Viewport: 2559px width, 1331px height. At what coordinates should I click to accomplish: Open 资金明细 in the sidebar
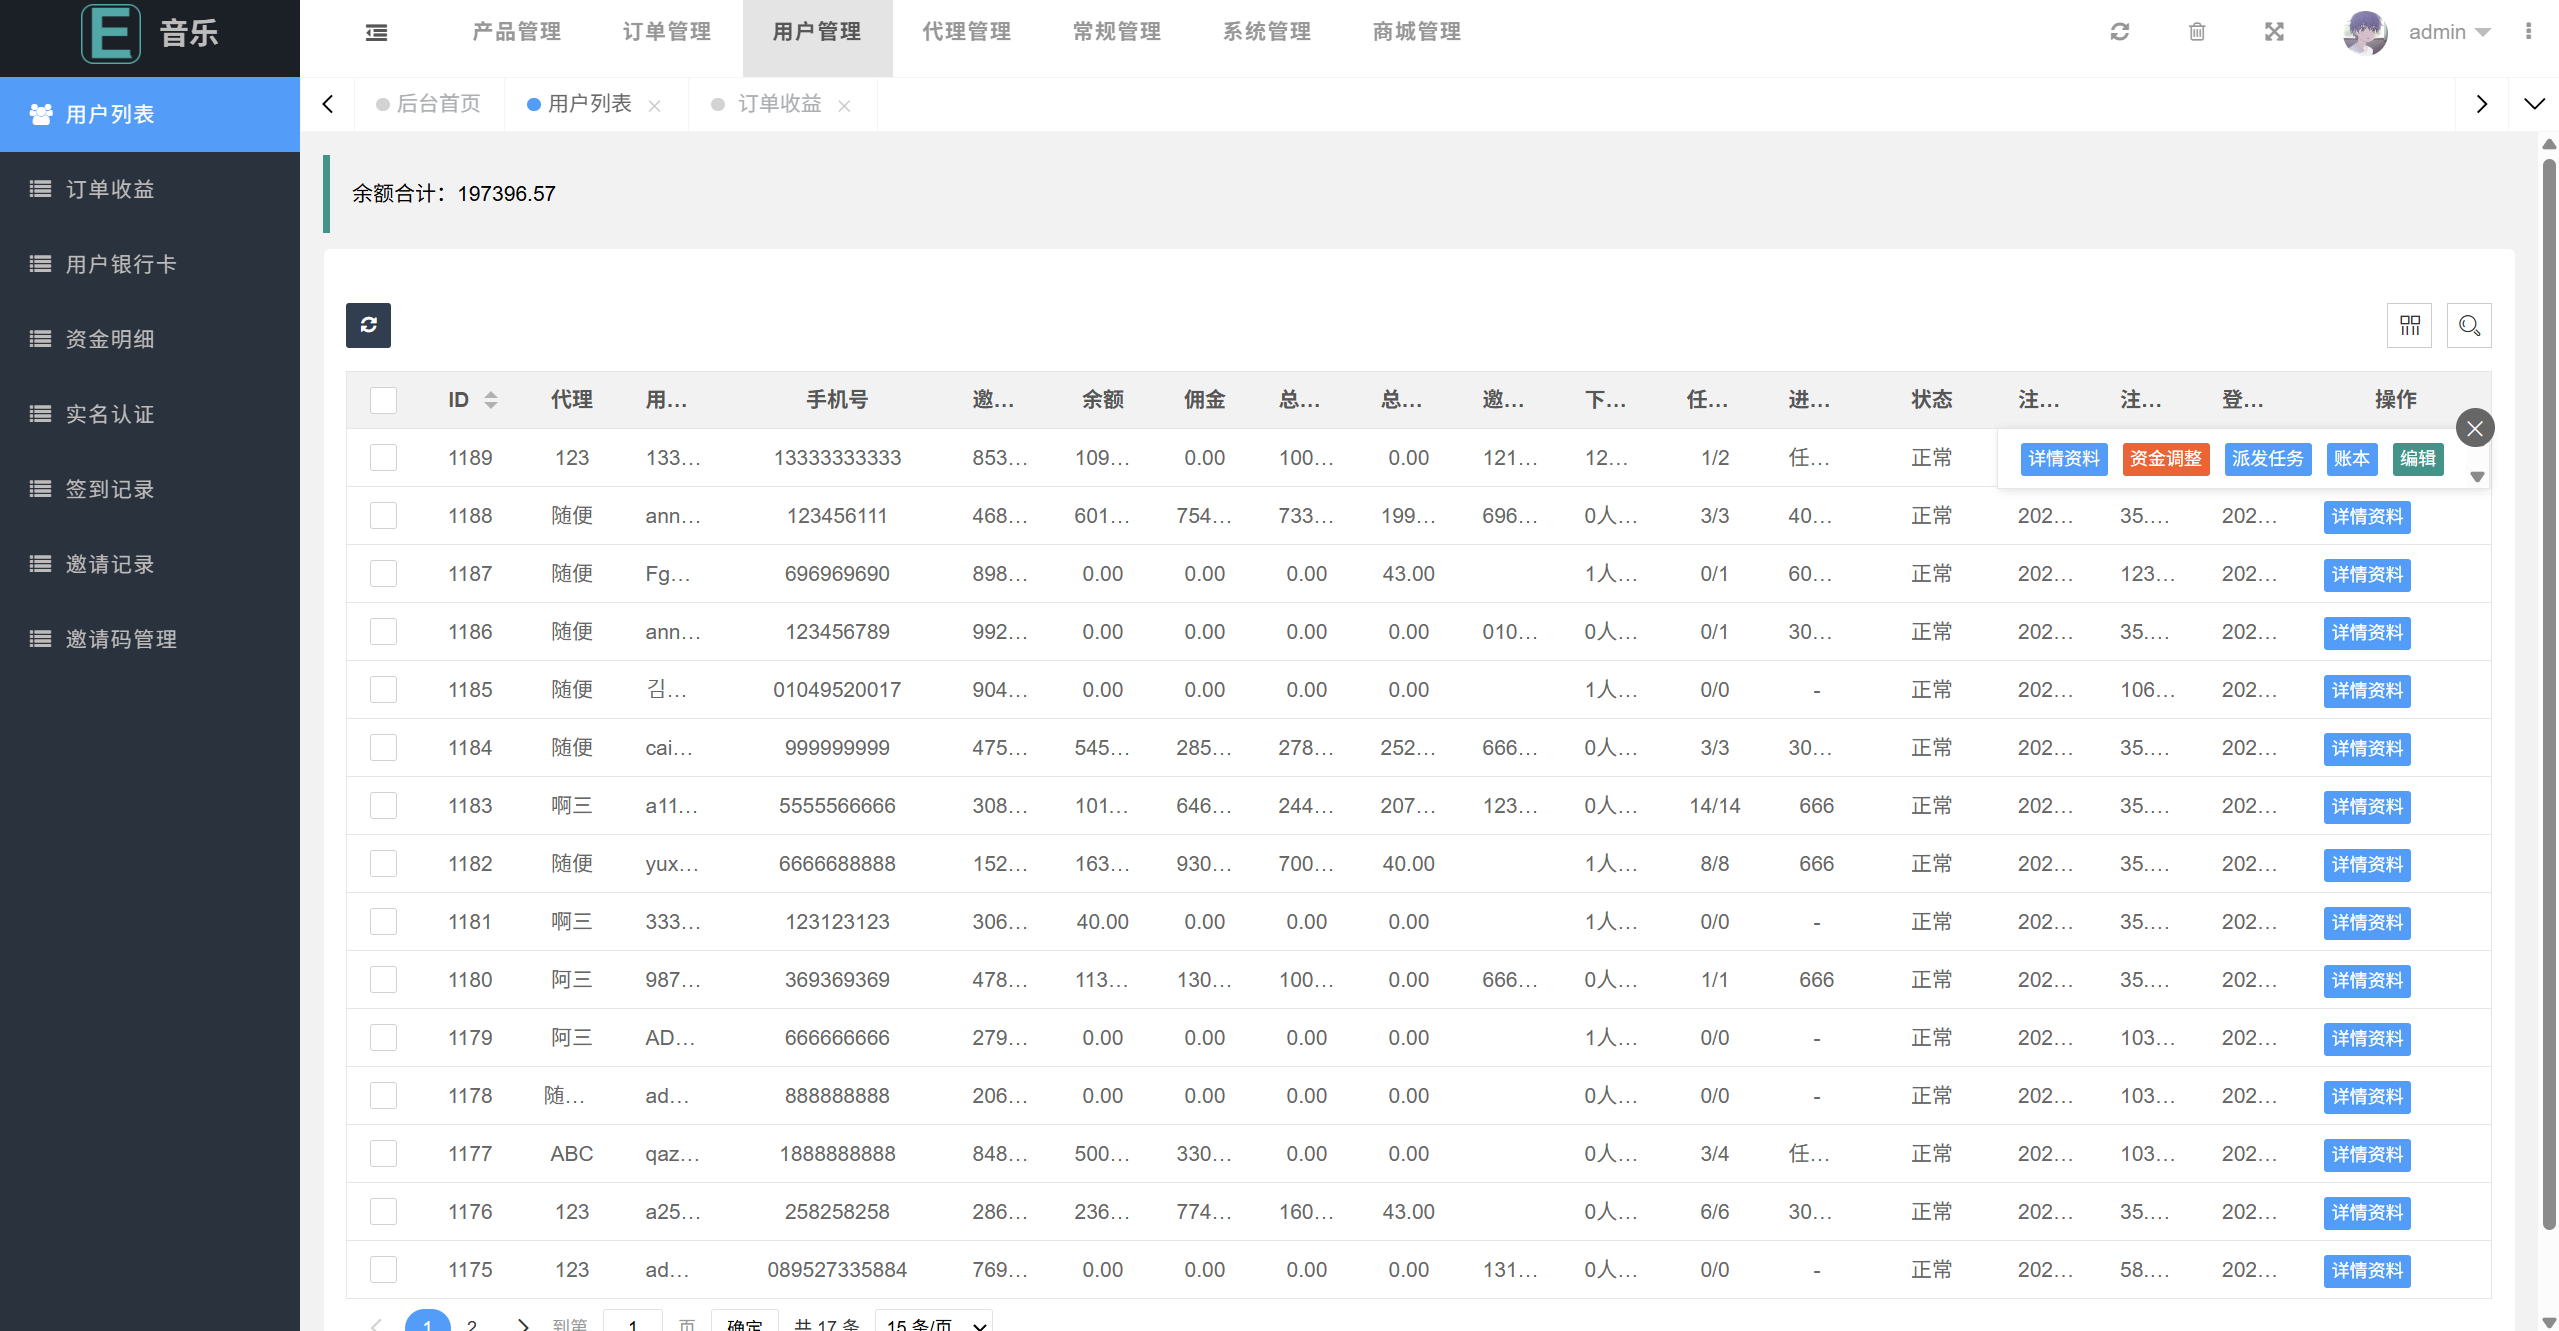pyautogui.click(x=150, y=339)
